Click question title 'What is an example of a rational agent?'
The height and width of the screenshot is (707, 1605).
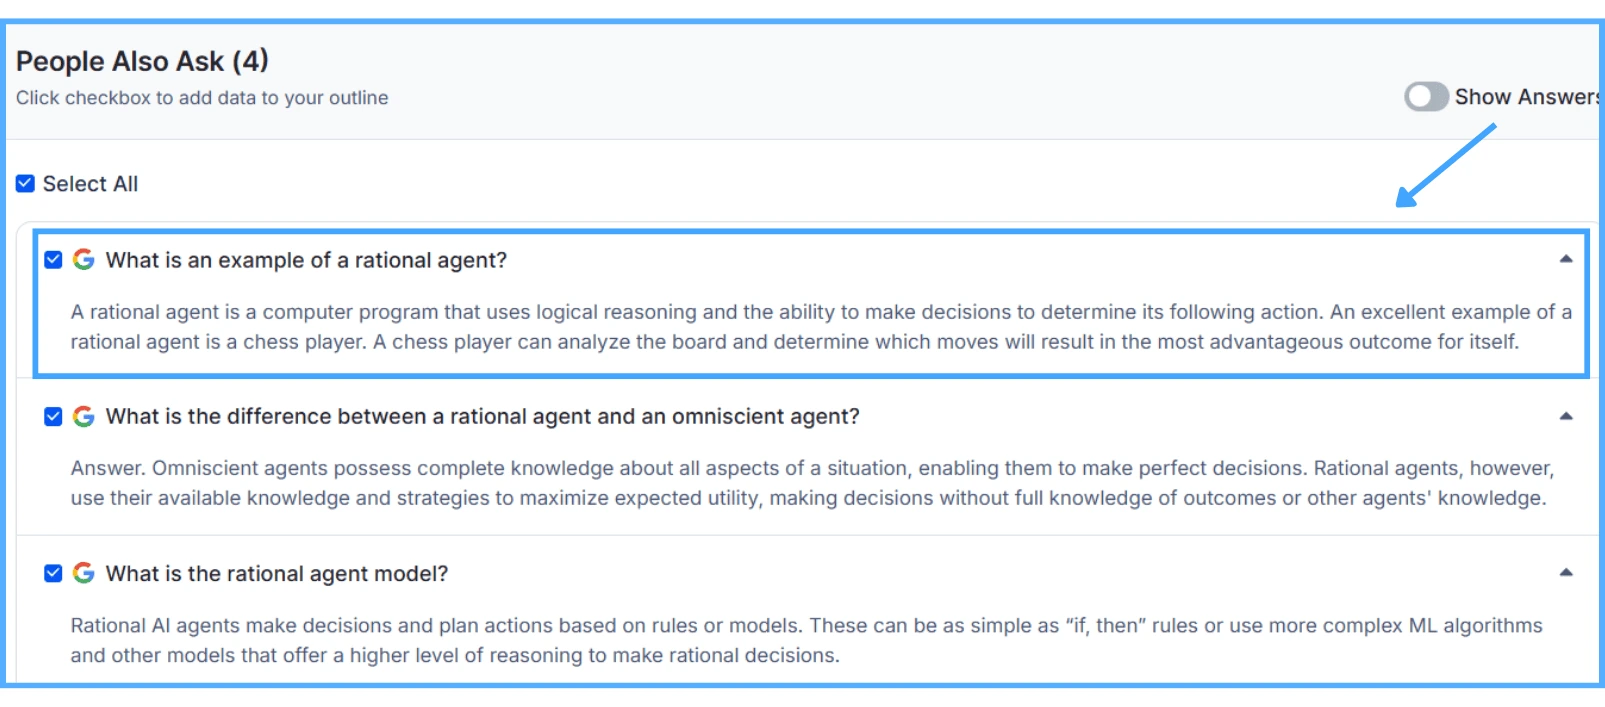pyautogui.click(x=306, y=260)
